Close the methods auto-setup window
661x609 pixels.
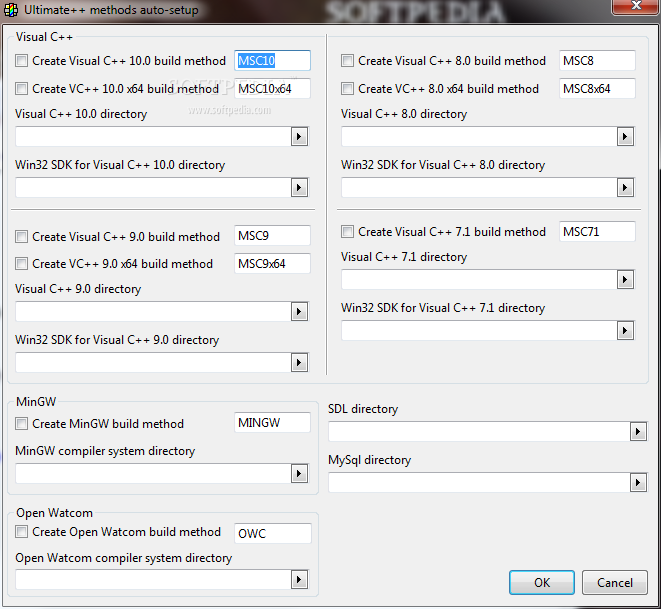tap(636, 6)
